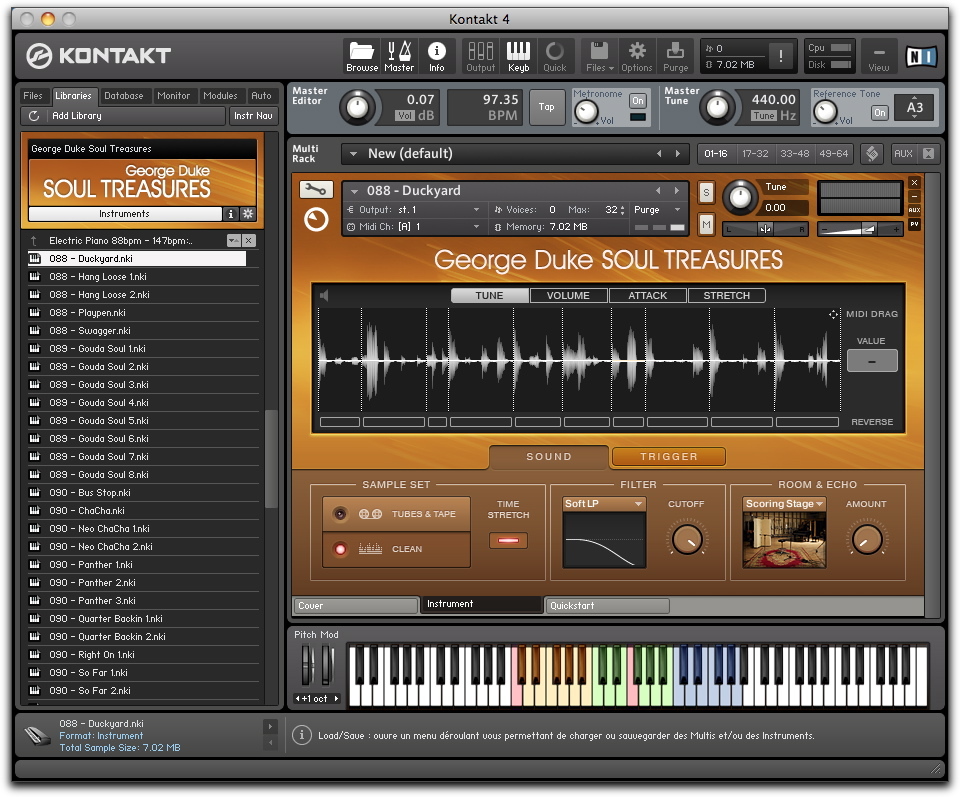Switch to the TRIGGER page tab

point(669,457)
